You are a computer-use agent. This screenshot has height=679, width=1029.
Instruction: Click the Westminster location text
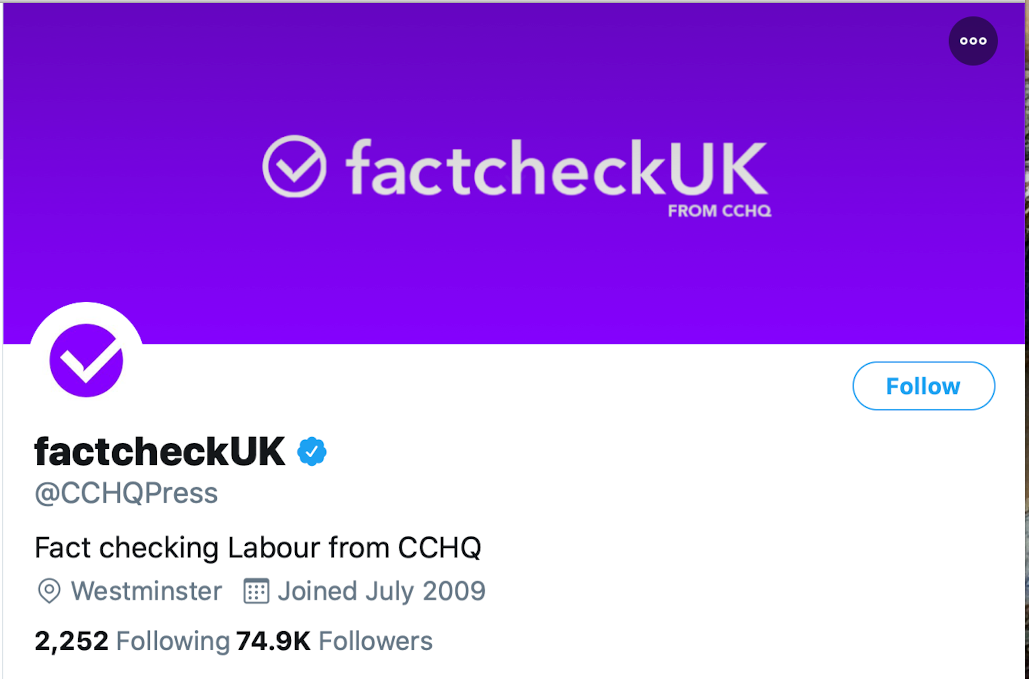(x=146, y=591)
